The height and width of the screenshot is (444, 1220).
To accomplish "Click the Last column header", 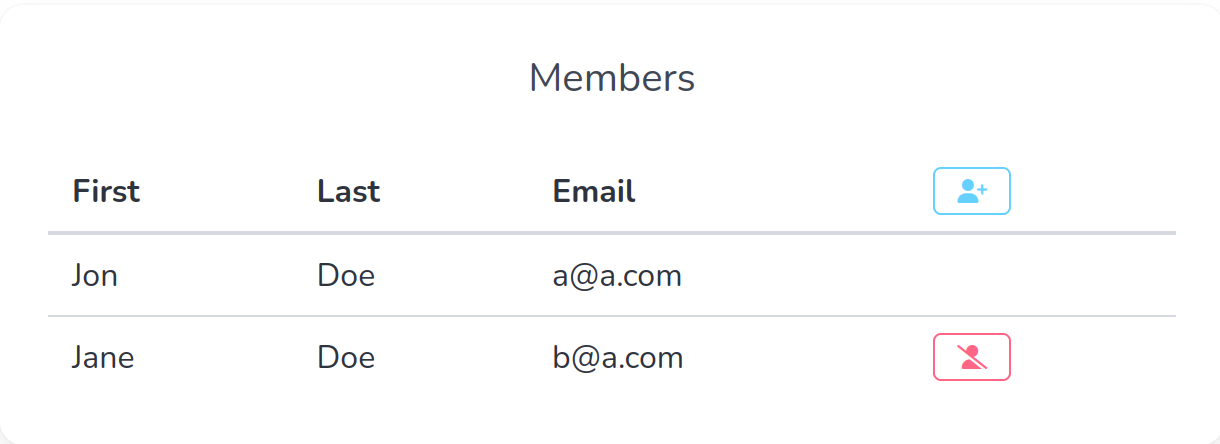I will coord(348,191).
